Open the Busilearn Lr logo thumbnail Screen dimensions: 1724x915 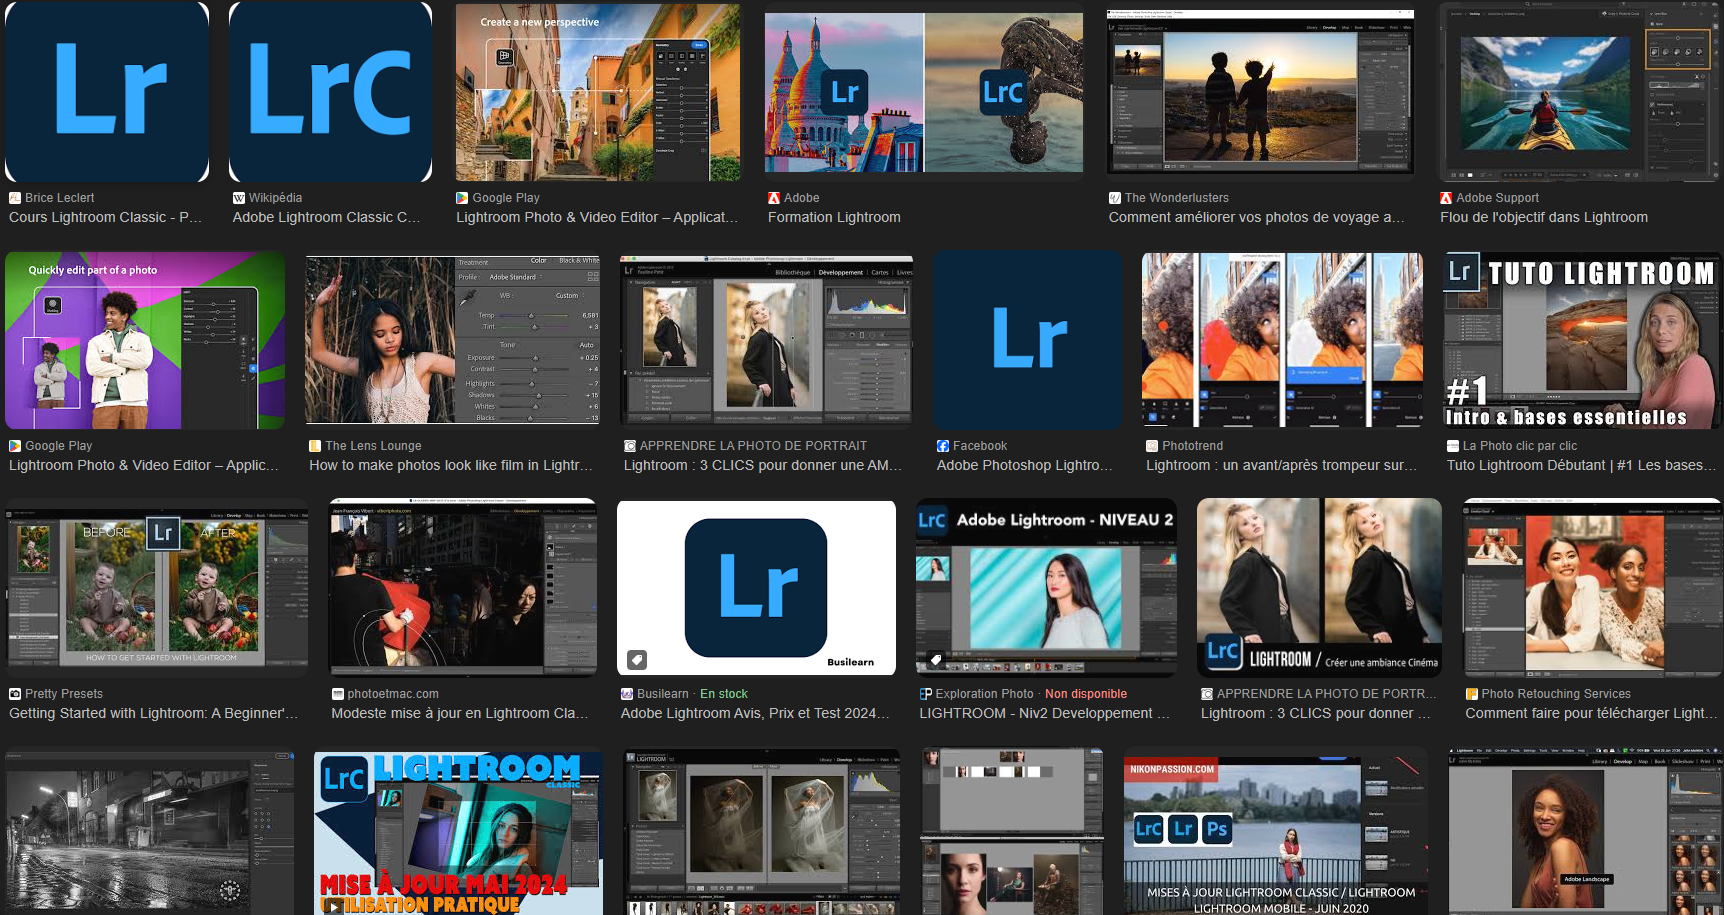click(756, 588)
